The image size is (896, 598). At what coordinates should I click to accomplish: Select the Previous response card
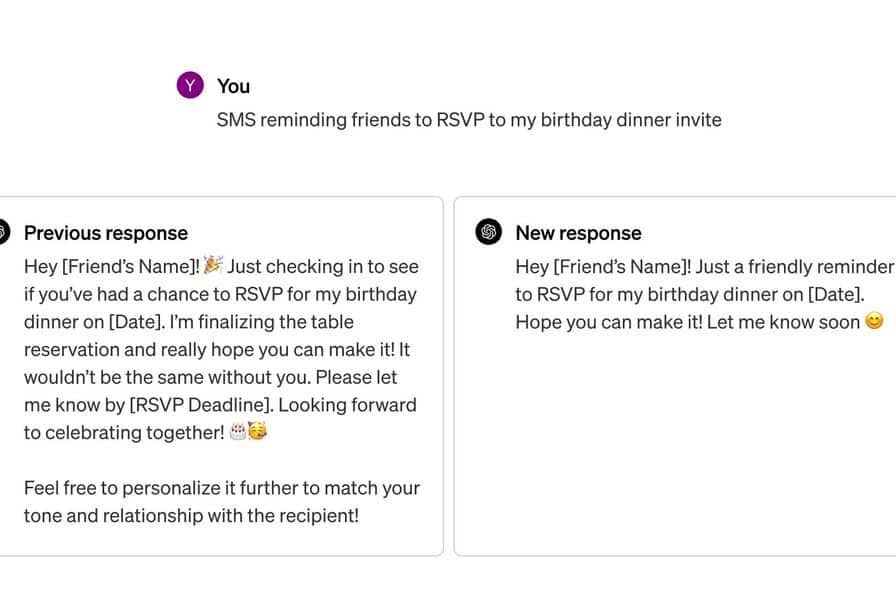(220, 376)
